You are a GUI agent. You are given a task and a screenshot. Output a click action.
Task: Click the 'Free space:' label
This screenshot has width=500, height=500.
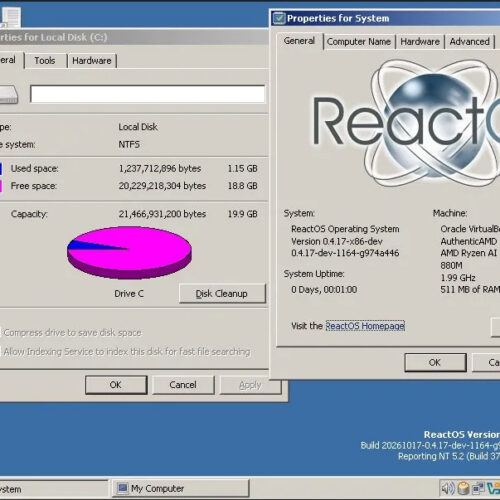pyautogui.click(x=34, y=186)
